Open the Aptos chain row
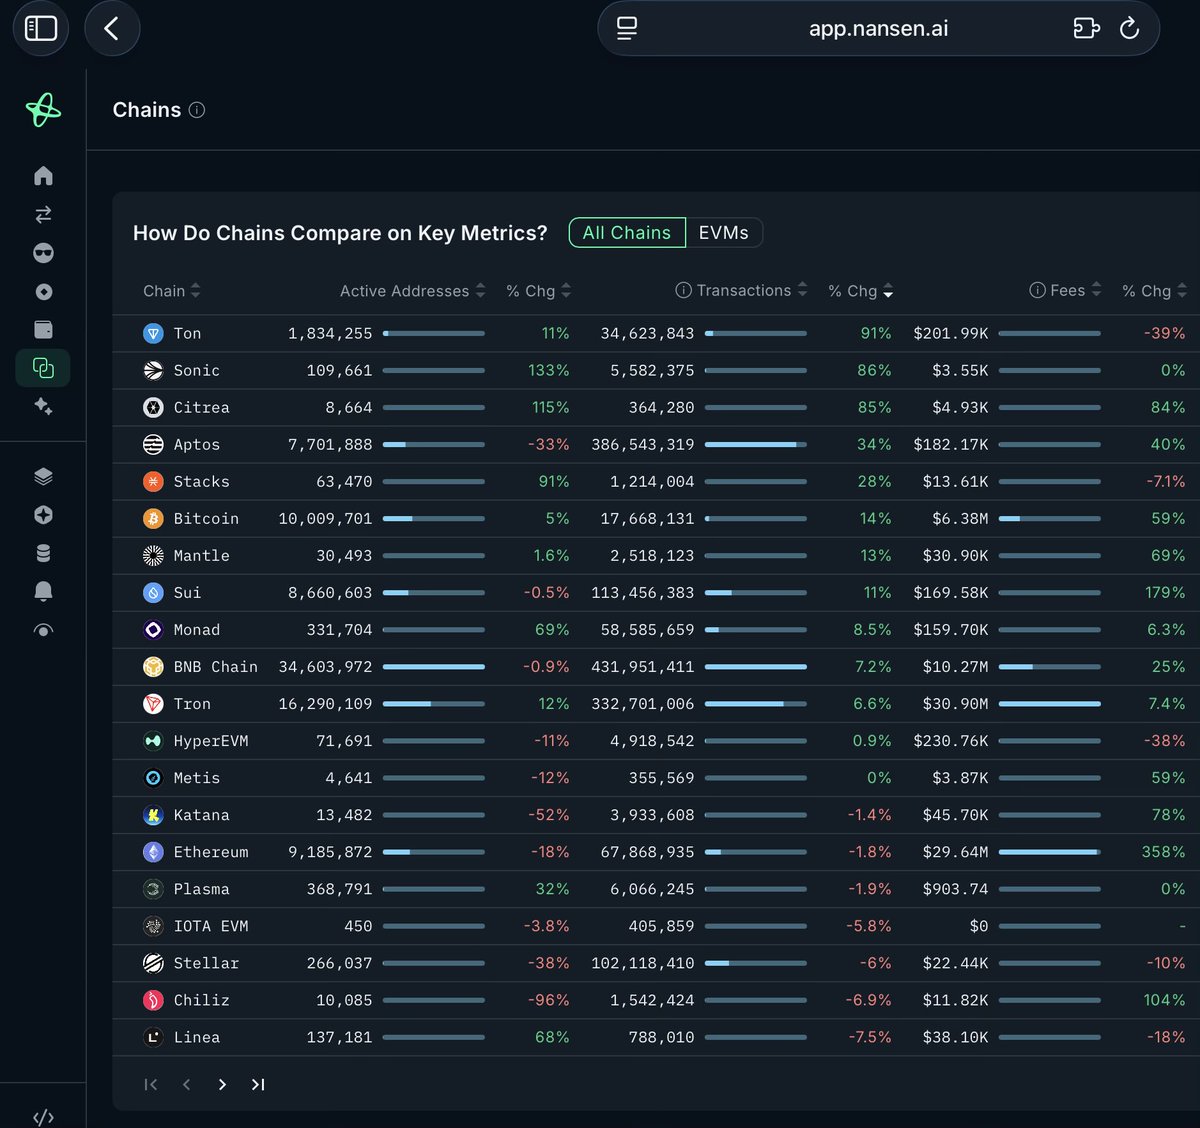The image size is (1200, 1128). (x=656, y=445)
